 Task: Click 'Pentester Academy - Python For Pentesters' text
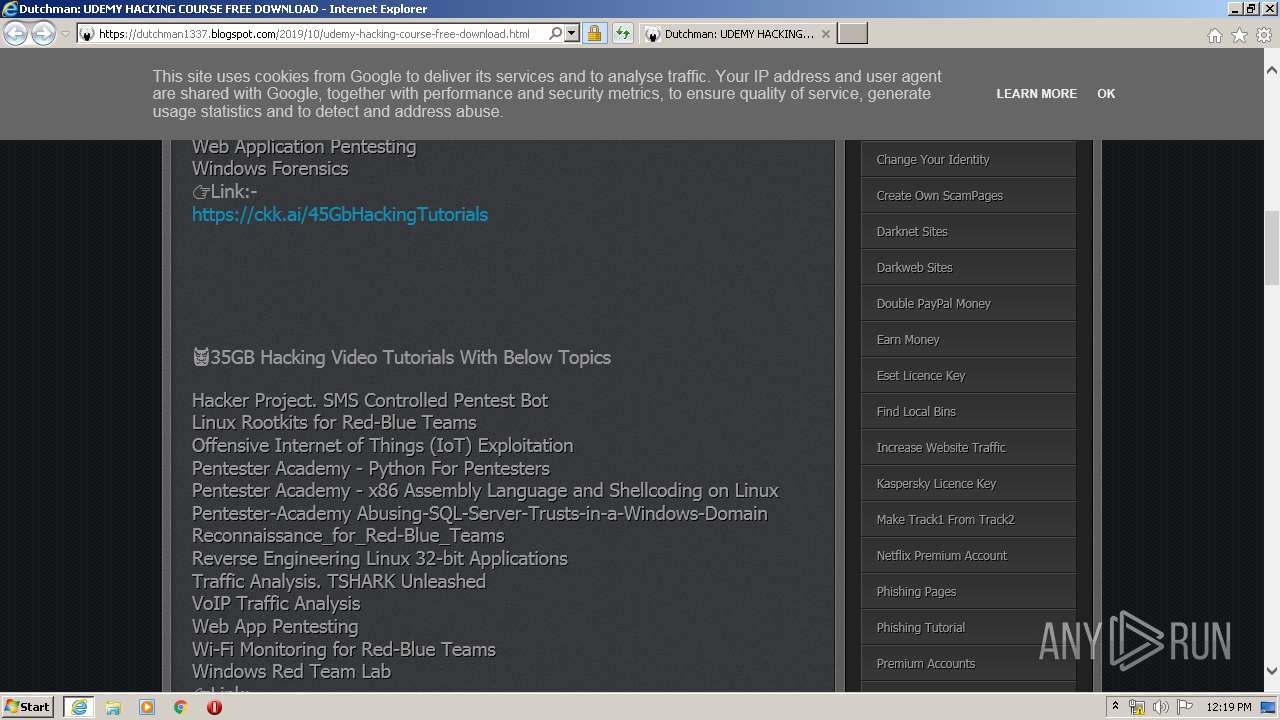point(371,468)
